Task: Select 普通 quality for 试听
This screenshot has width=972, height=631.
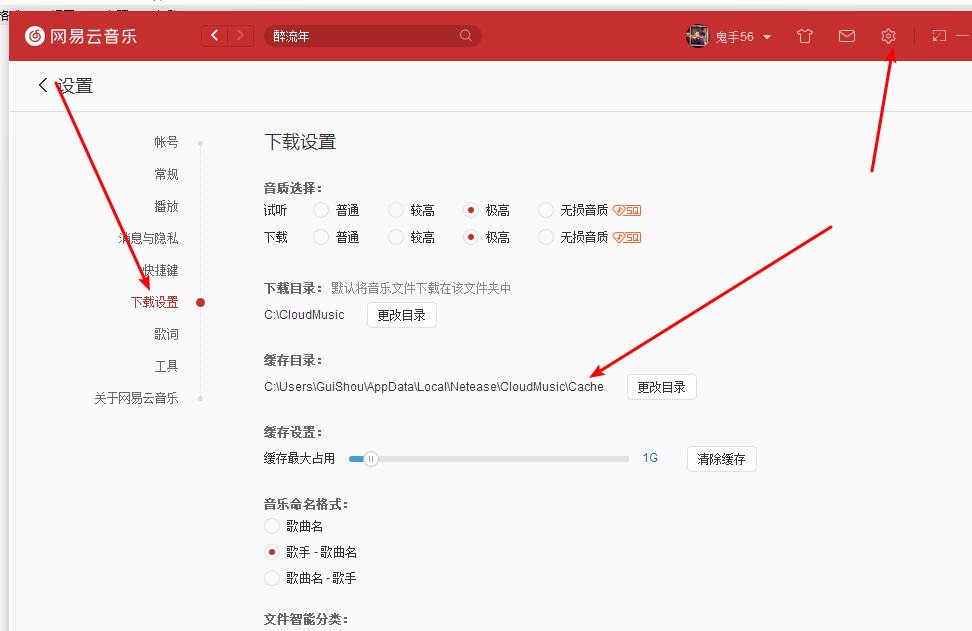Action: 321,211
